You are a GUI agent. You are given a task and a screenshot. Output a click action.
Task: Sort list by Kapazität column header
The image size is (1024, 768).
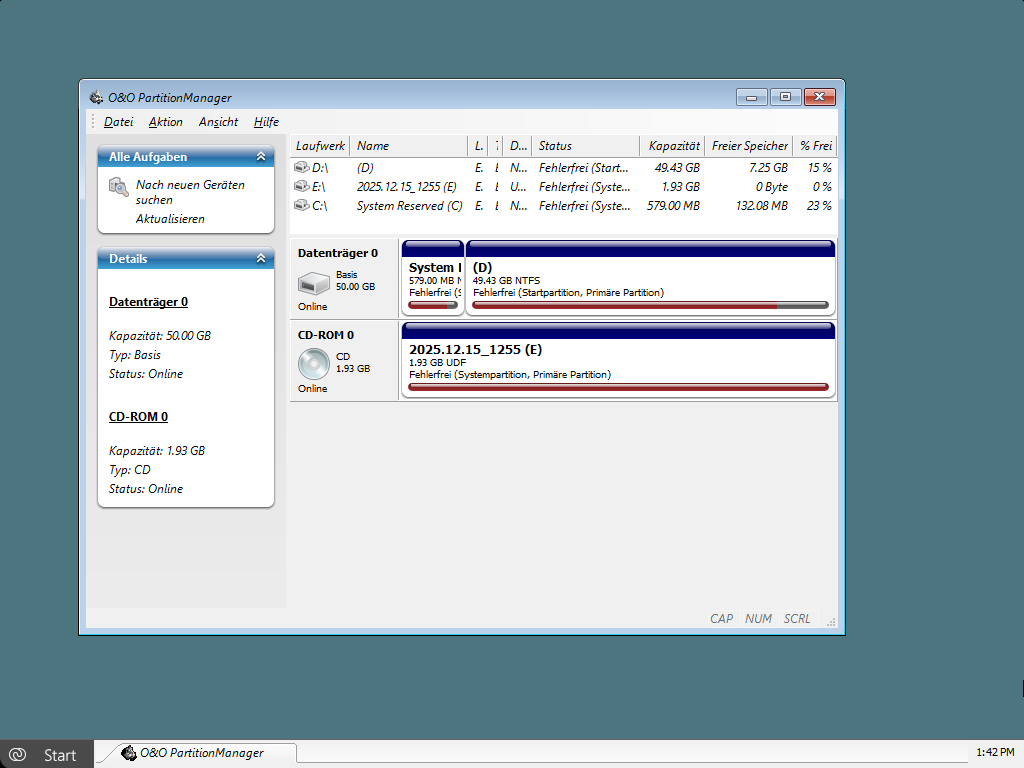673,146
